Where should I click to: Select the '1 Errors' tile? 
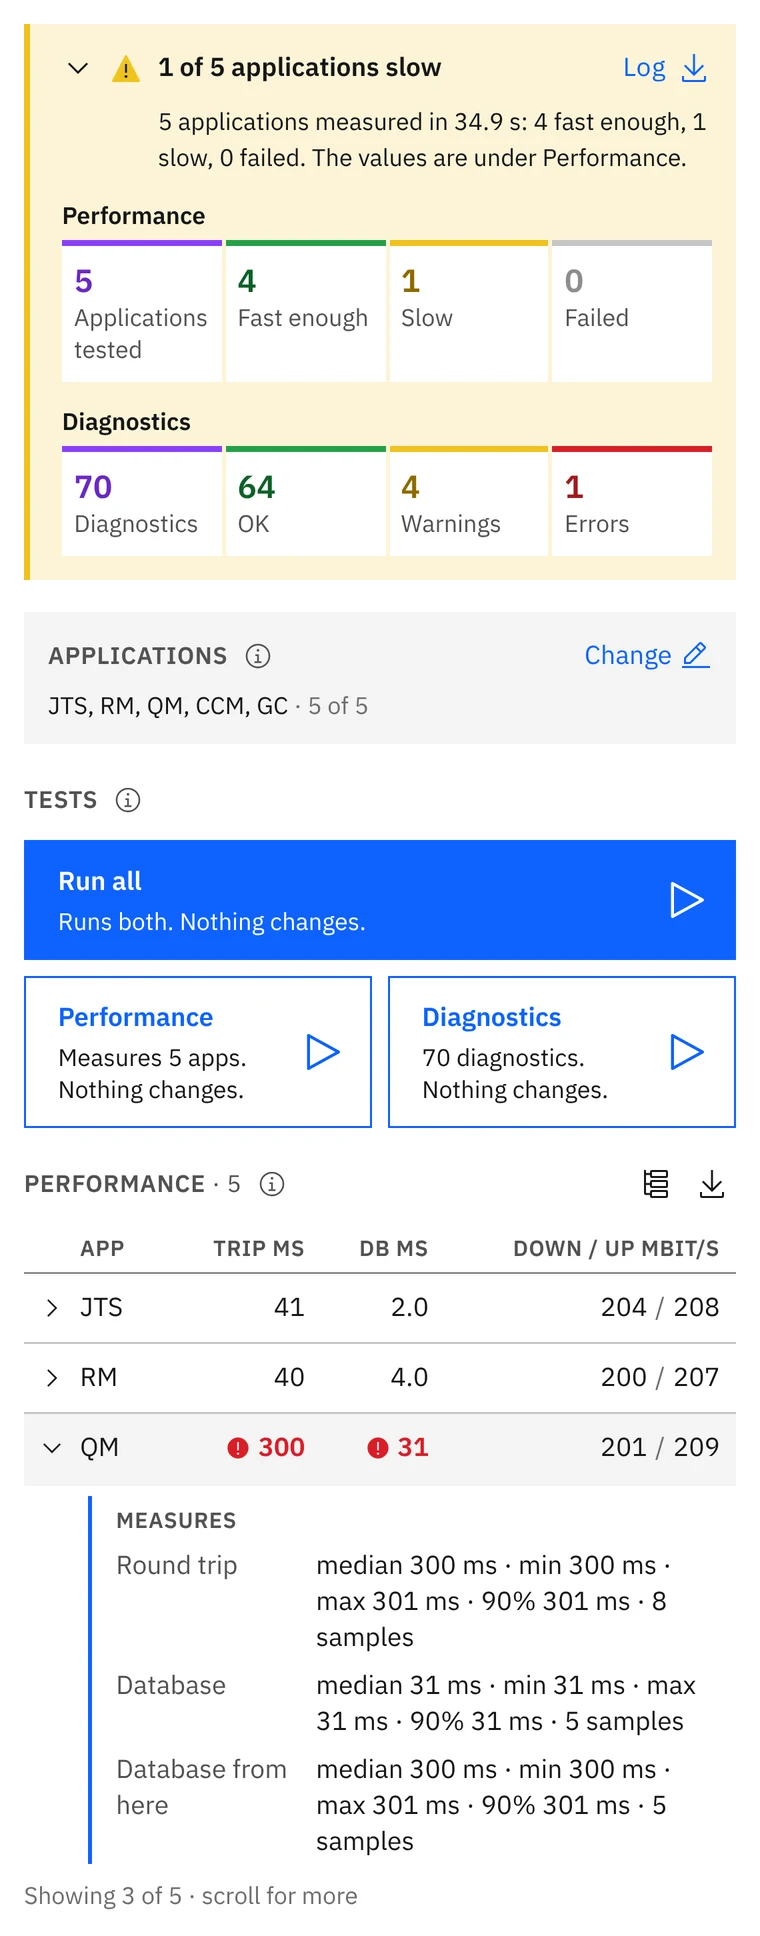pyautogui.click(x=632, y=501)
